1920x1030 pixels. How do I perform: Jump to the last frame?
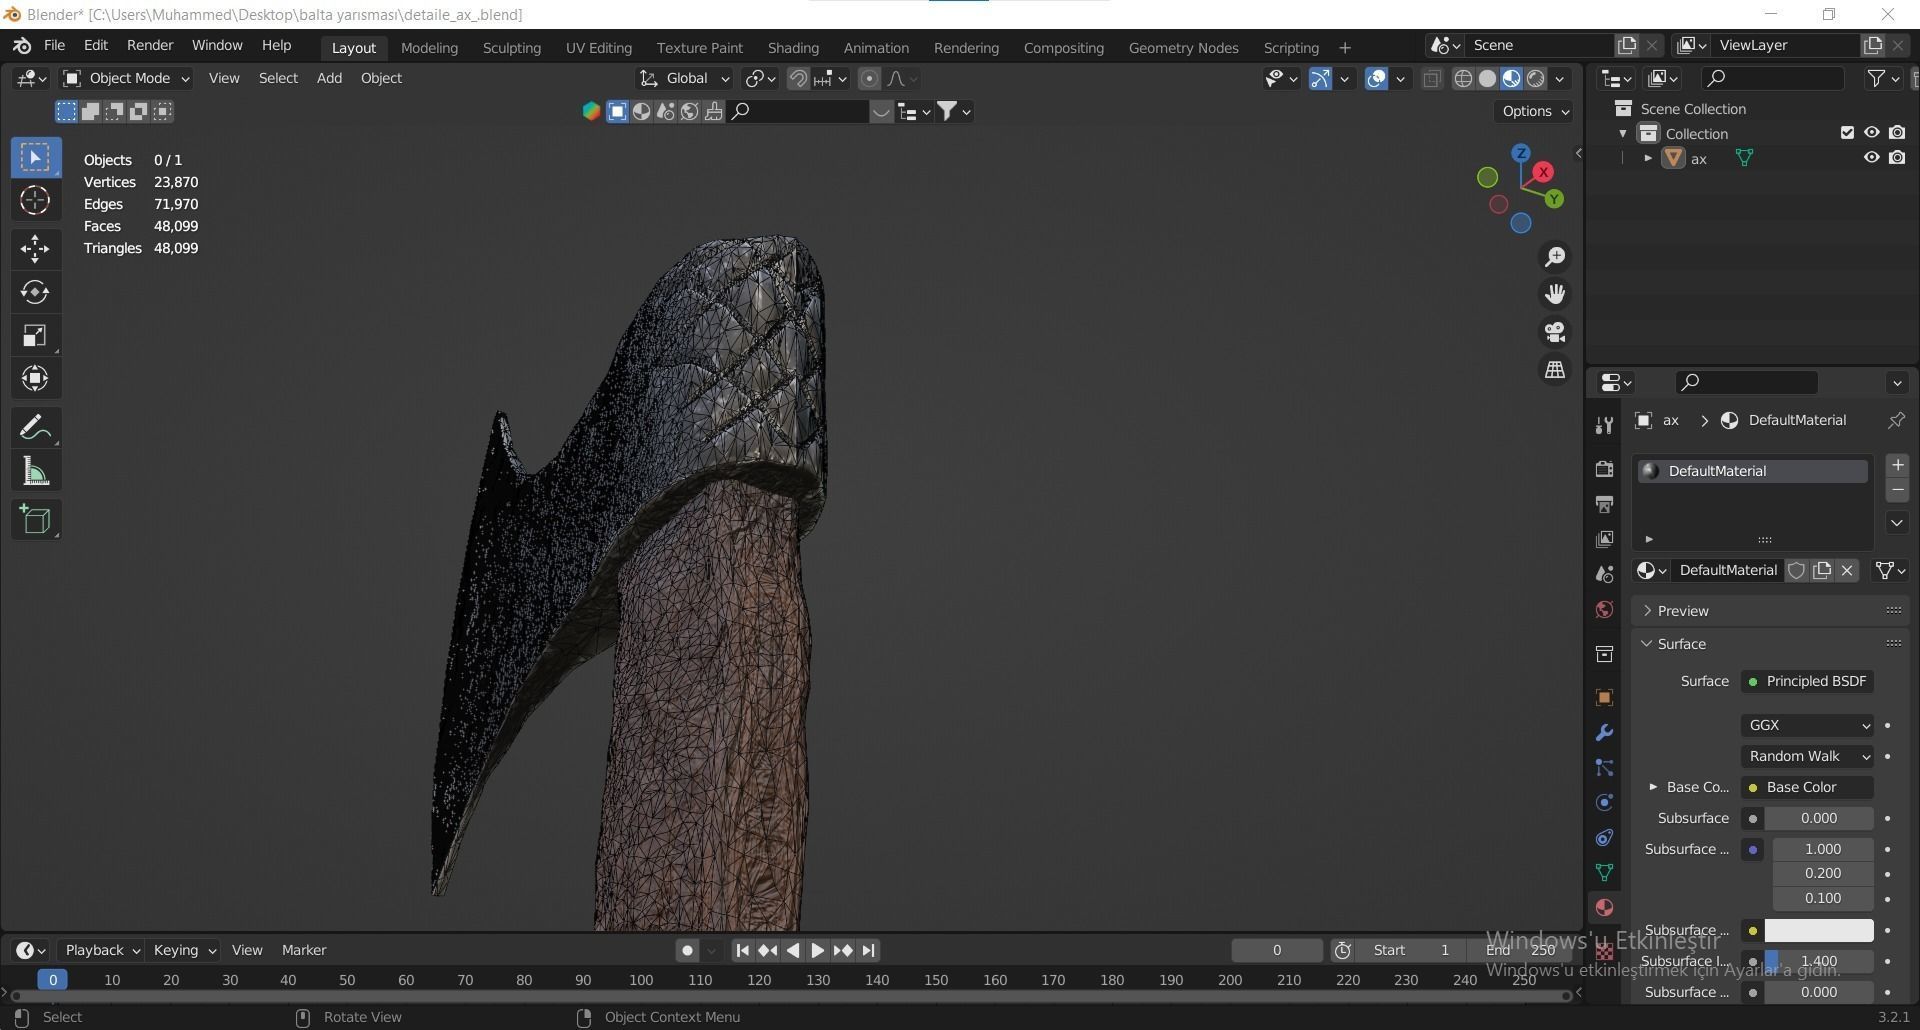[x=868, y=951]
